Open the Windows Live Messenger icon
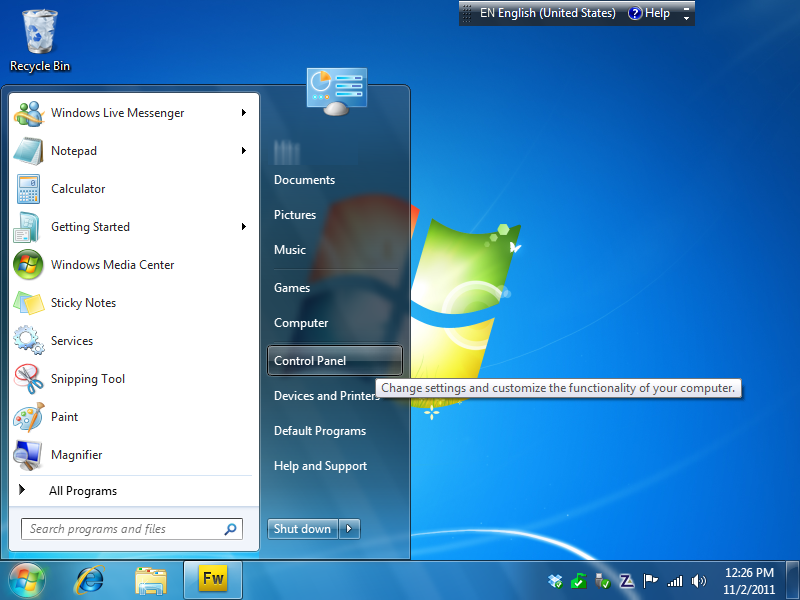The height and width of the screenshot is (600, 800). tap(29, 113)
